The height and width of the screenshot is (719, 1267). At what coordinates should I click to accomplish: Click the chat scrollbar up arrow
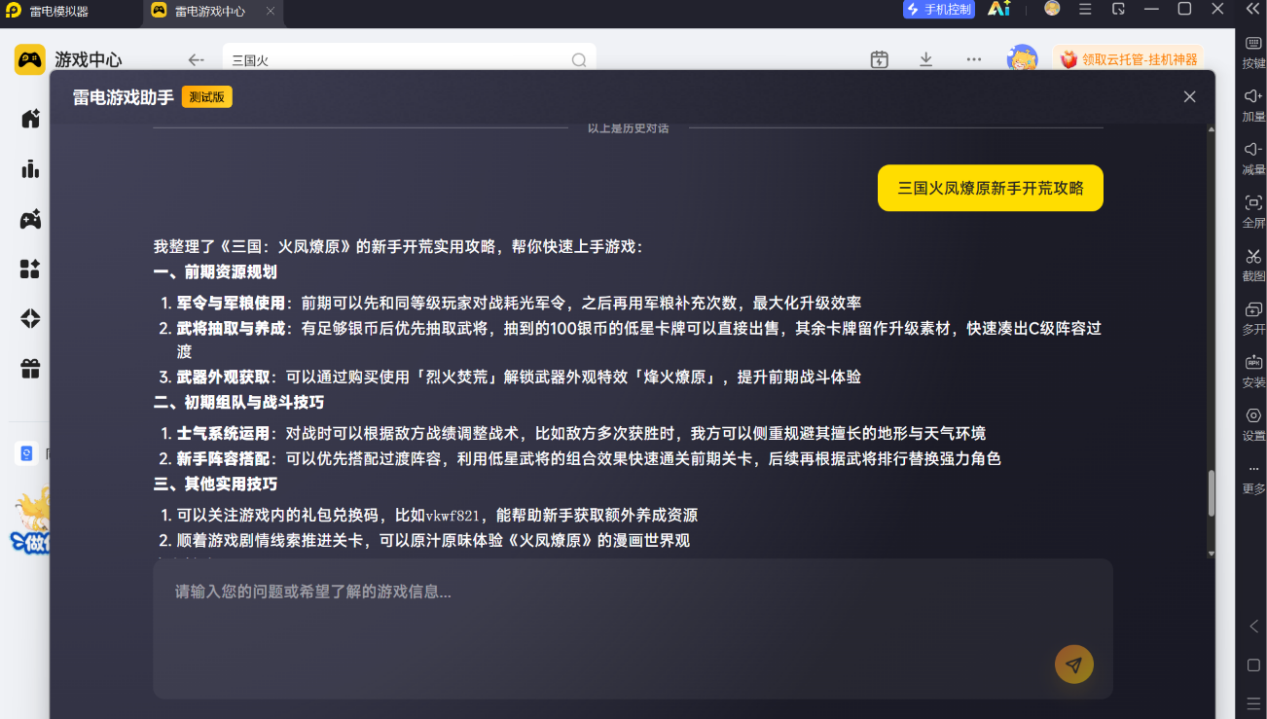[1211, 130]
